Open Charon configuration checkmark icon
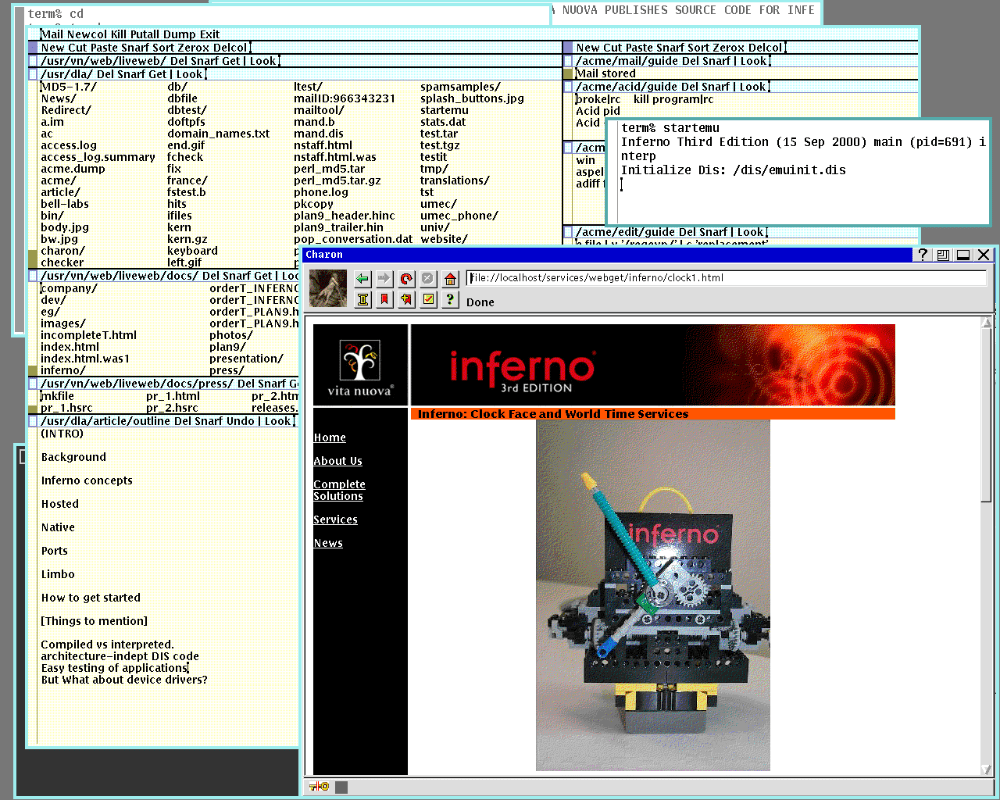This screenshot has height=800, width=1000. (x=428, y=299)
